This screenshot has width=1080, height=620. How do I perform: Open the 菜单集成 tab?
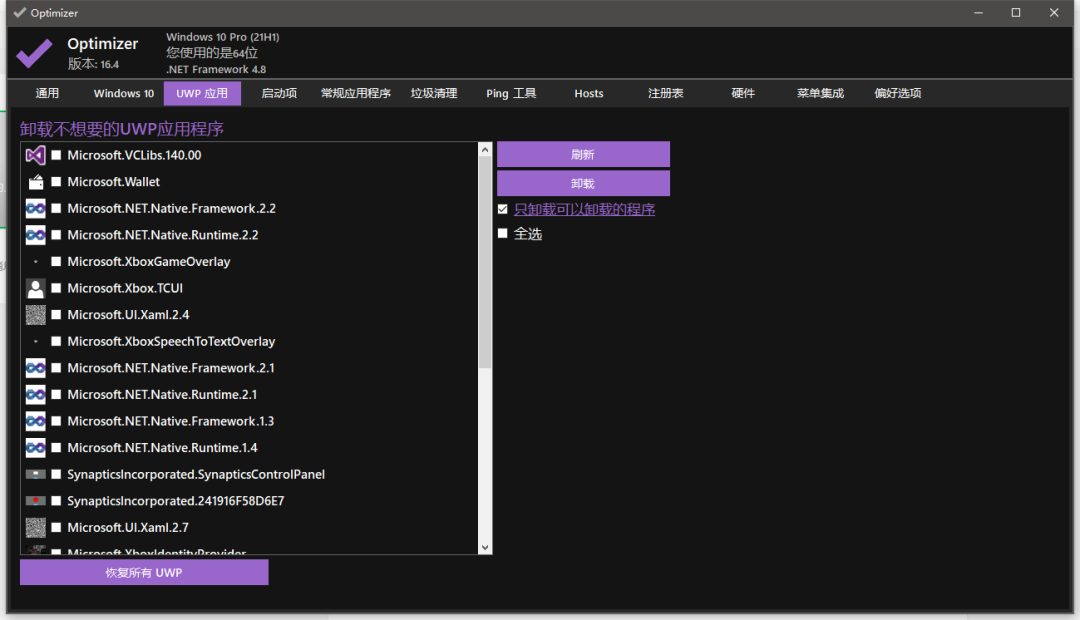coord(820,93)
